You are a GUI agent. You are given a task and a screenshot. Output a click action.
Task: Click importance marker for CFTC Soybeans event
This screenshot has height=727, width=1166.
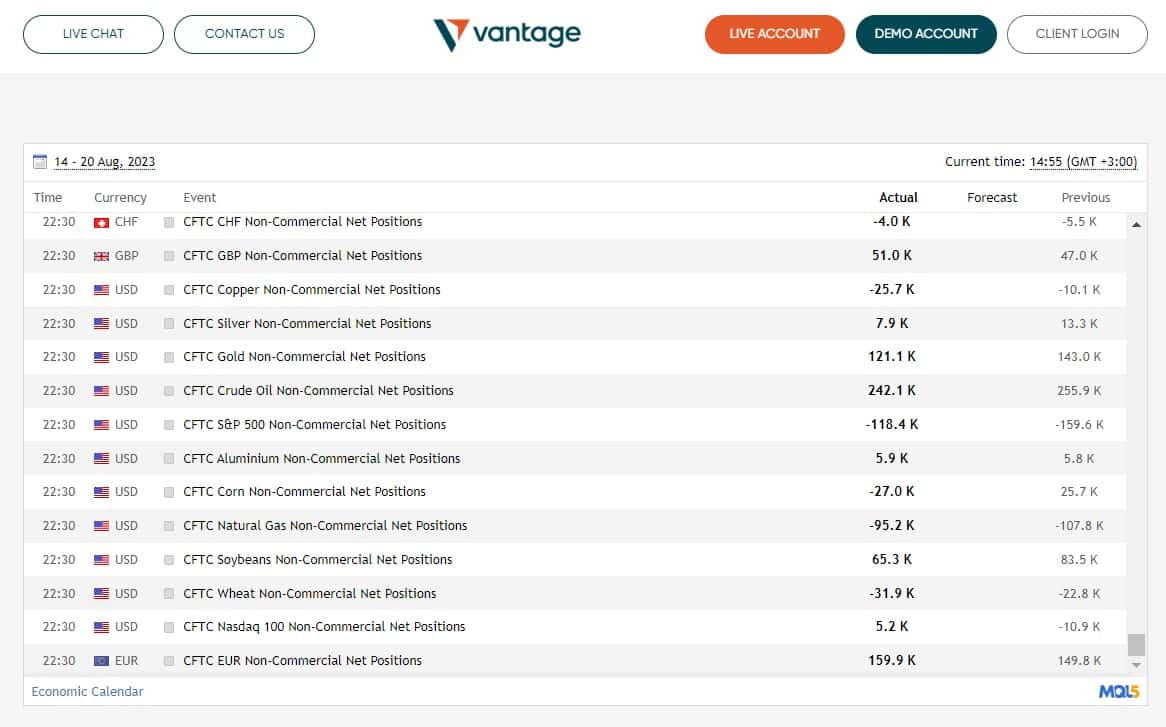click(169, 560)
